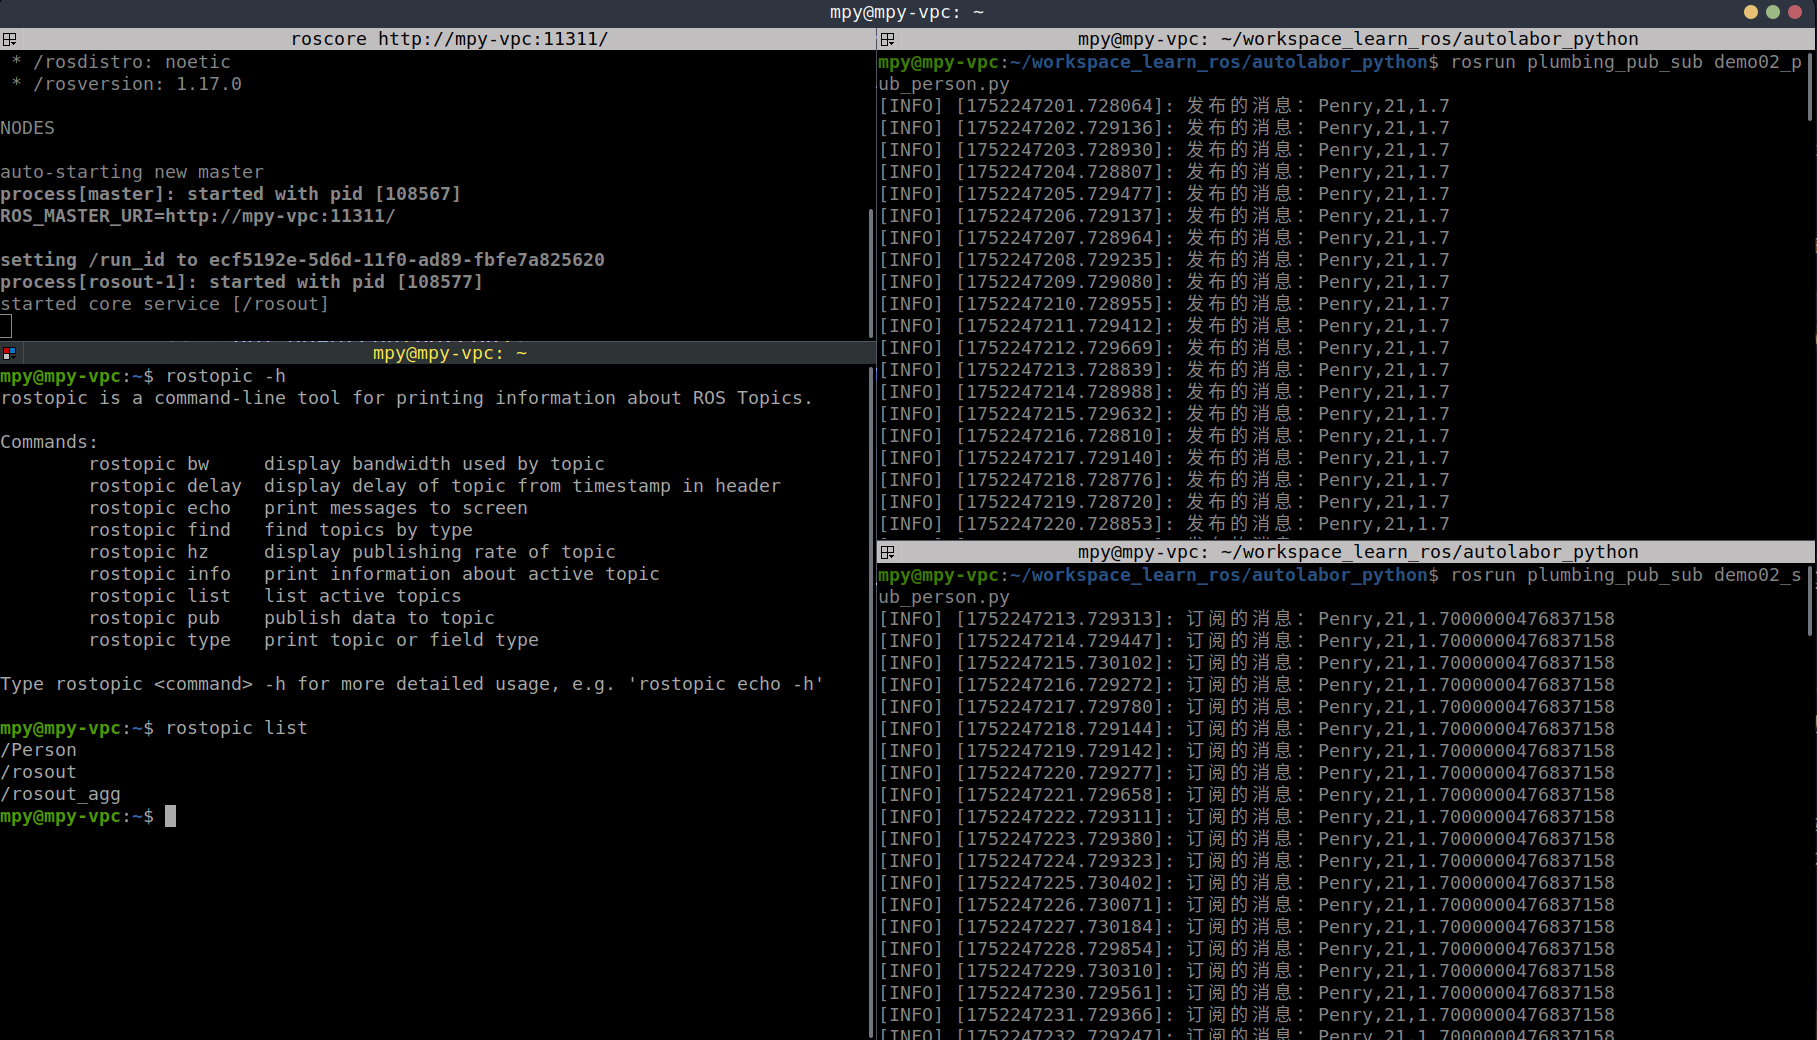
Task: Click the /Person topic in the list output
Action: tap(39, 750)
